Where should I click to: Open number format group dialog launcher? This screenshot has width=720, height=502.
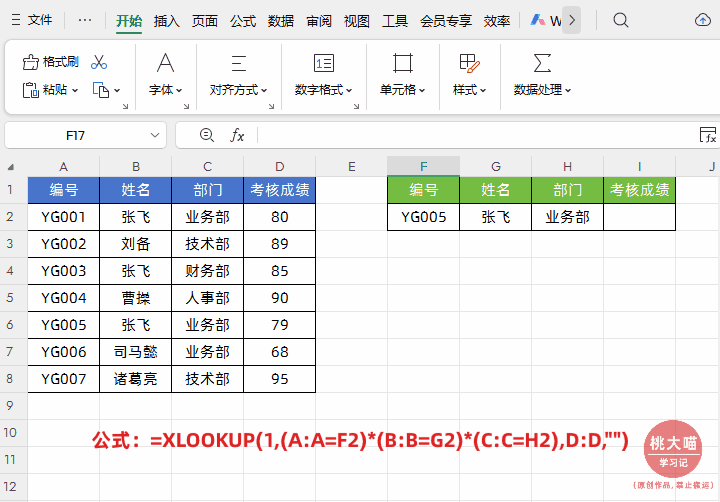click(356, 107)
